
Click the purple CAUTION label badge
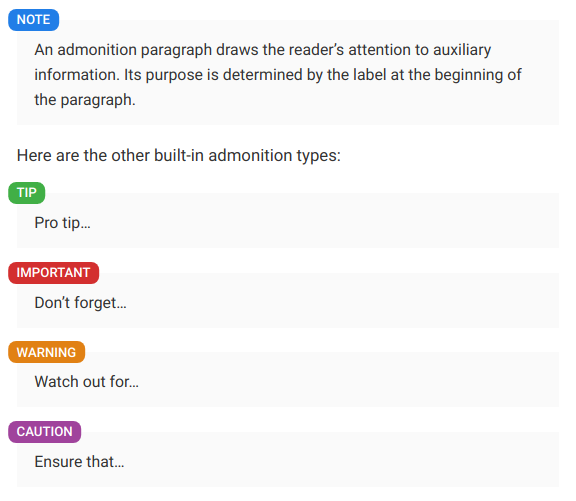44,432
